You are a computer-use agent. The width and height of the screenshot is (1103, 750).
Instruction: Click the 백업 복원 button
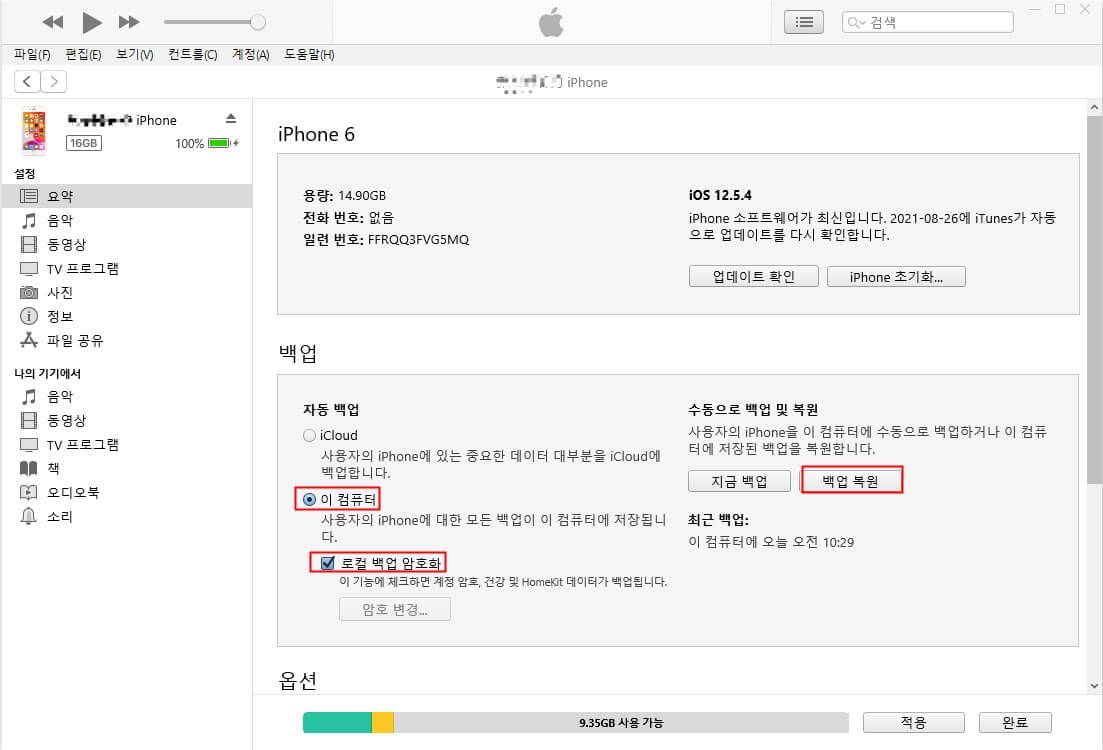(x=851, y=481)
